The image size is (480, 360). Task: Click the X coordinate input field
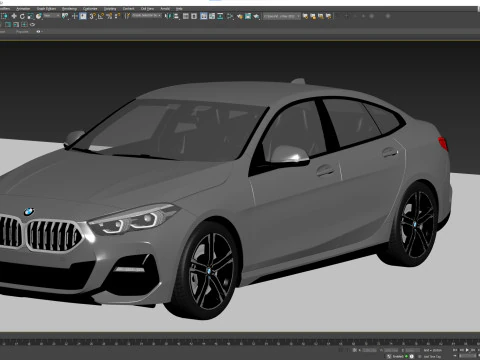coord(369,350)
